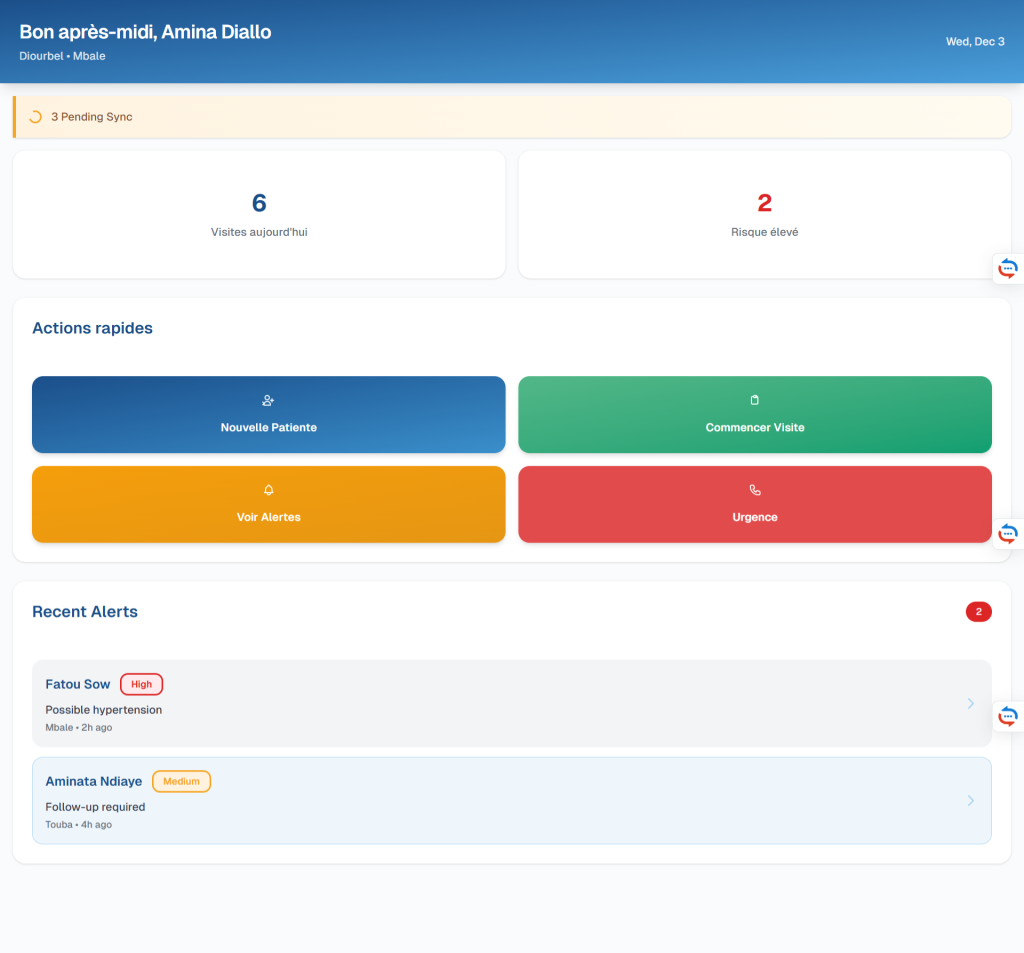Click the phone icon above Urgence
Viewport: 1024px width, 953px height.
(755, 490)
